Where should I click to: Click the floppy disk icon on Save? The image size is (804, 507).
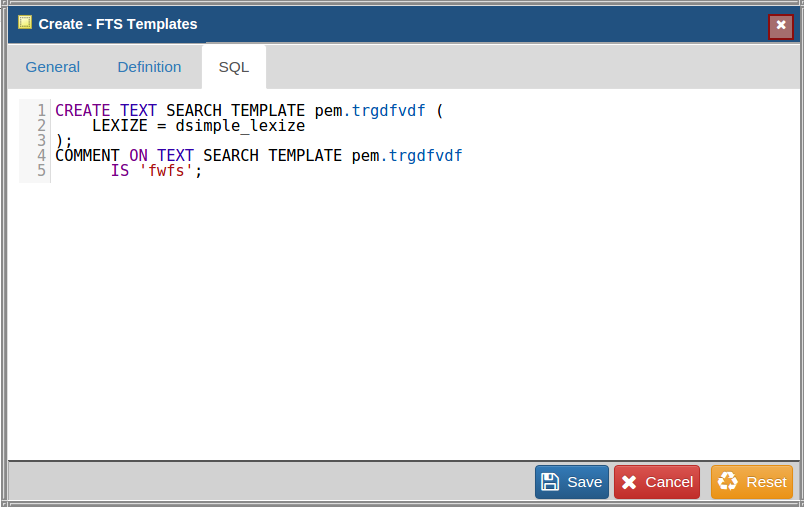[x=550, y=482]
